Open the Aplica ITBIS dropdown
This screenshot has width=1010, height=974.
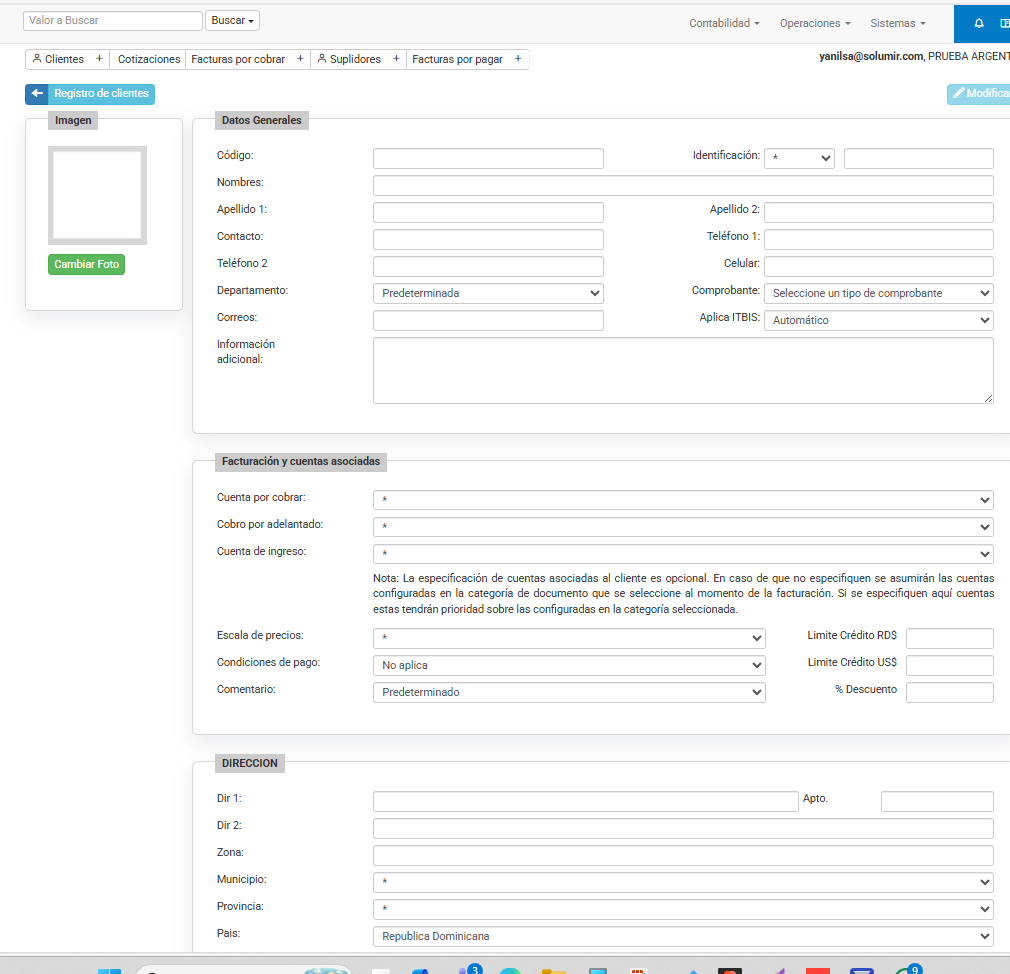pos(878,320)
